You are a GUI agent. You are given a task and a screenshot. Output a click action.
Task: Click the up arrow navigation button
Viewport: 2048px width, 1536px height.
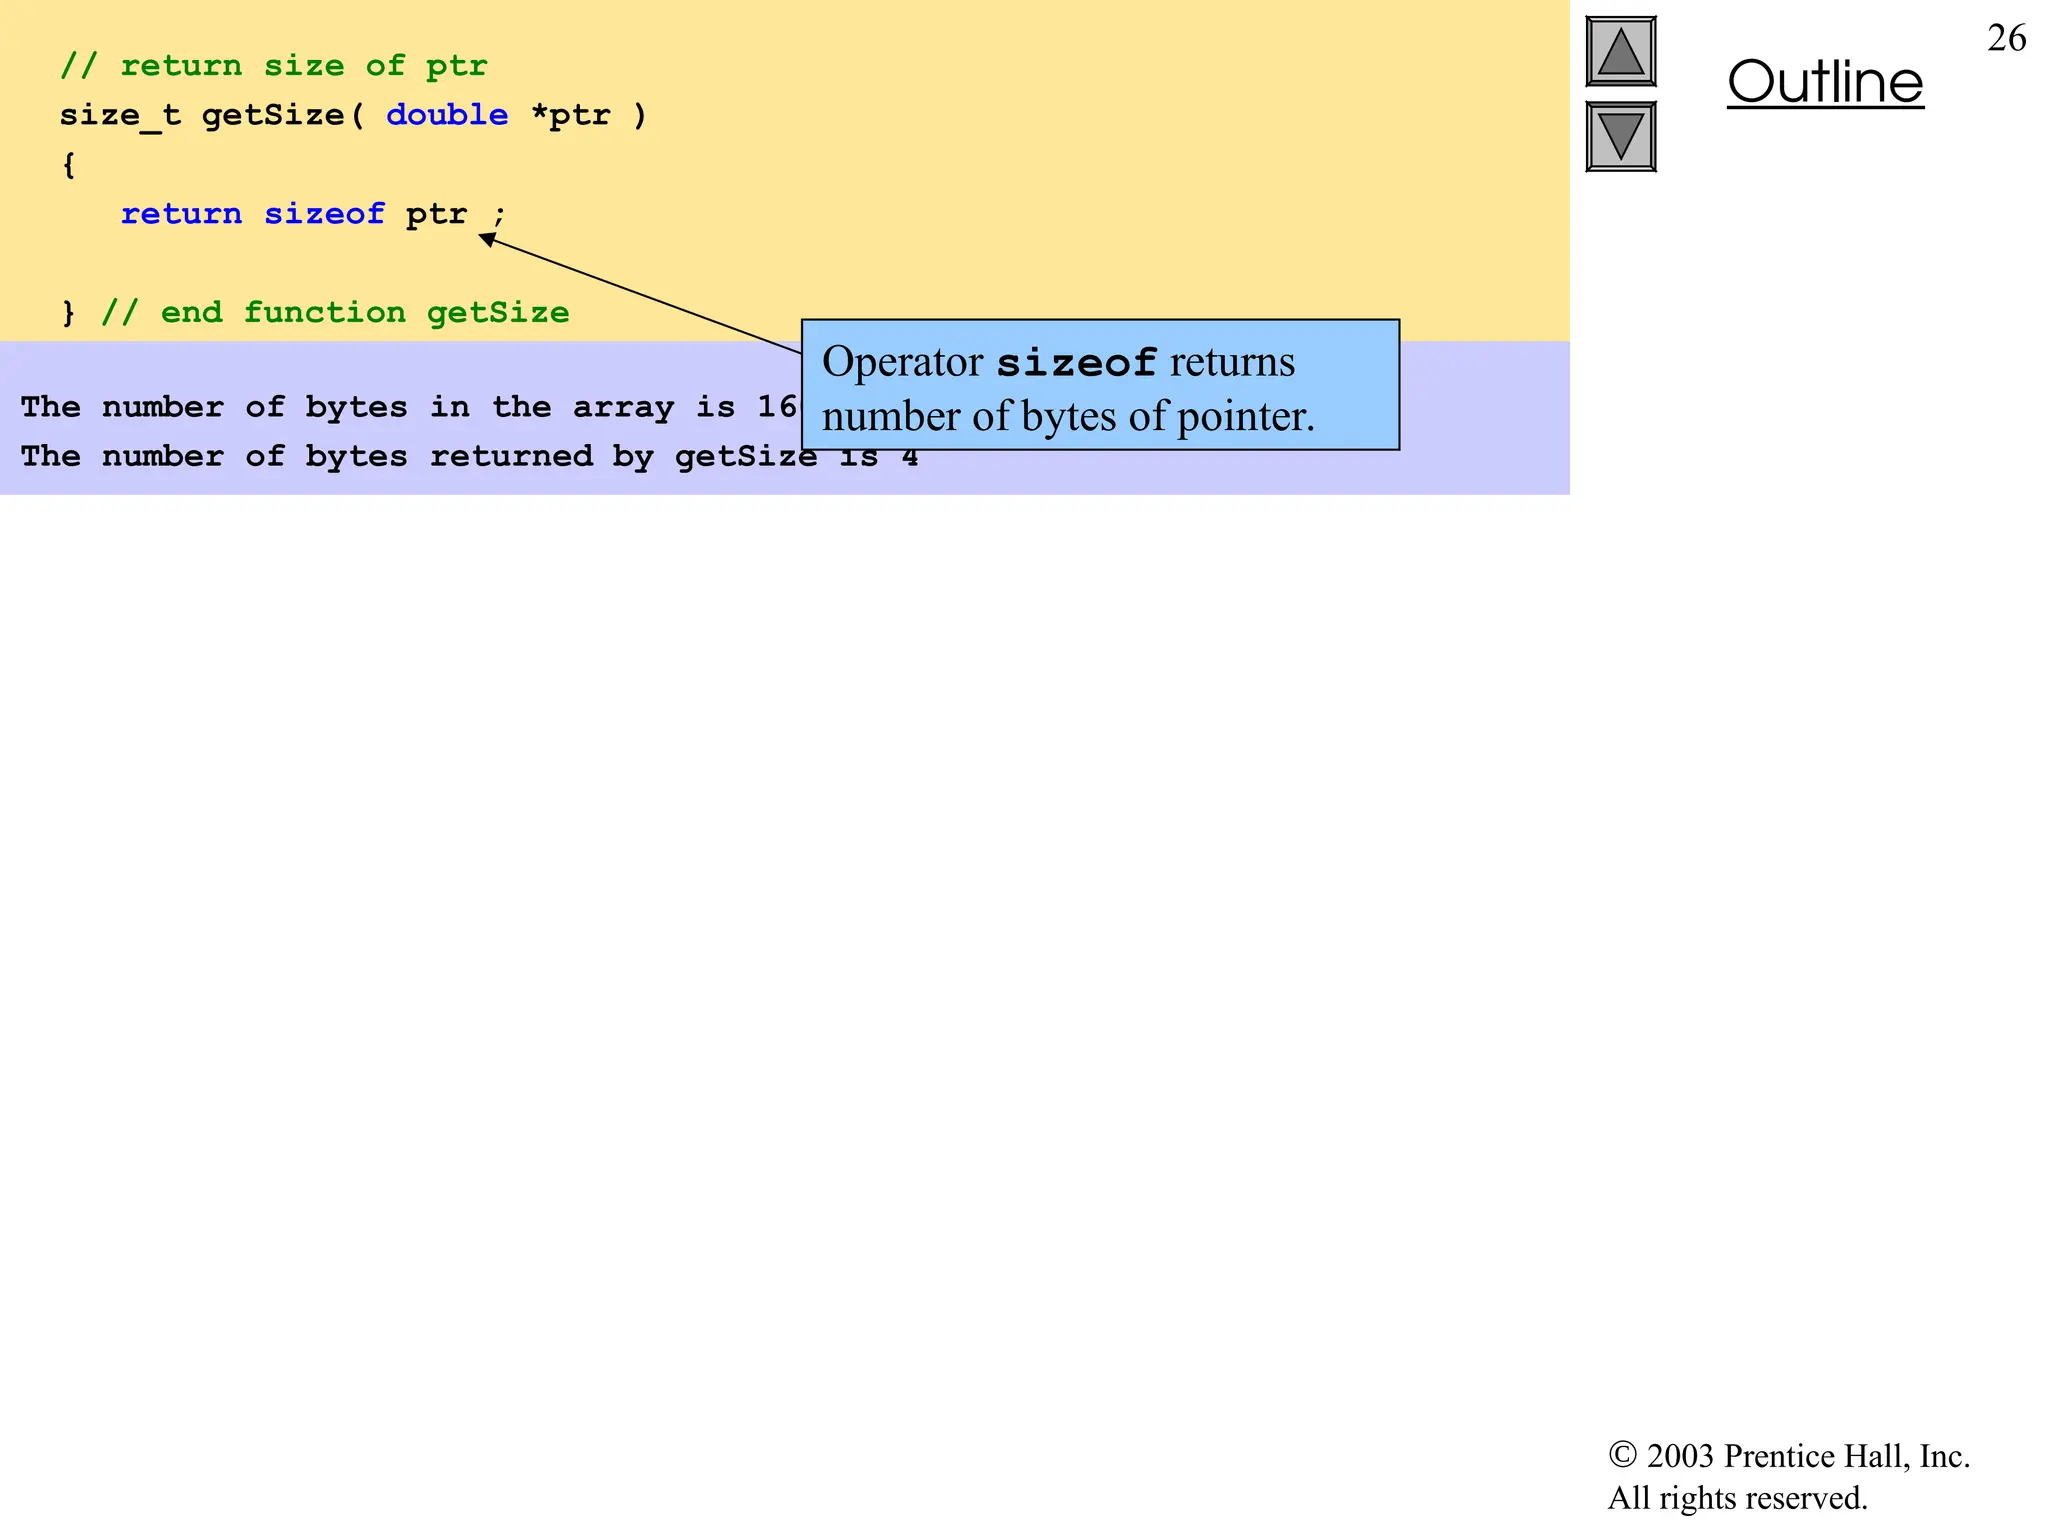tap(1621, 51)
